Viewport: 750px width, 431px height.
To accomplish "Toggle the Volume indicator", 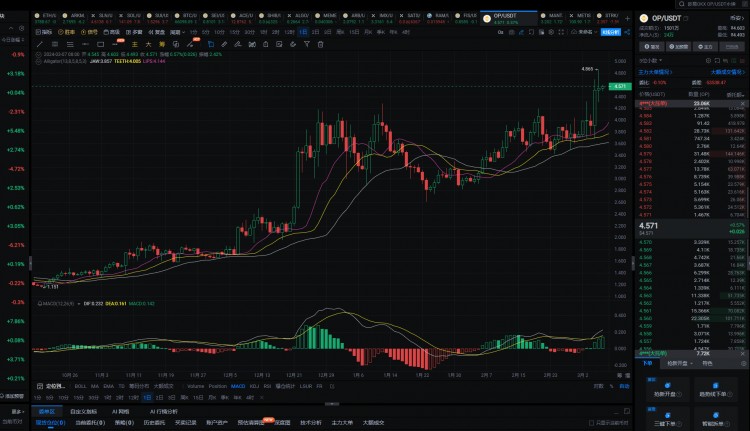I will [195, 386].
